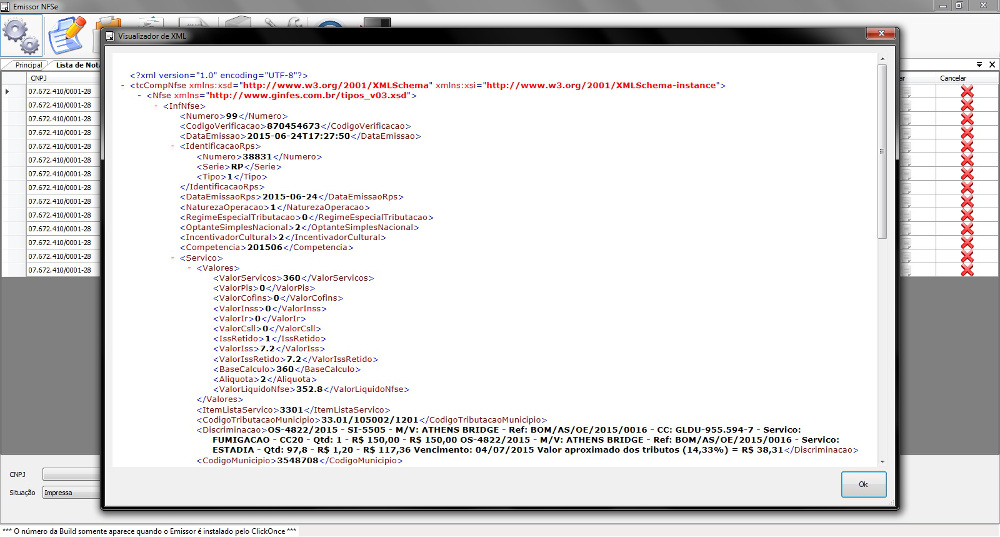The height and width of the screenshot is (537, 1000).
Task: Switch to the Principal tab
Action: pos(28,64)
